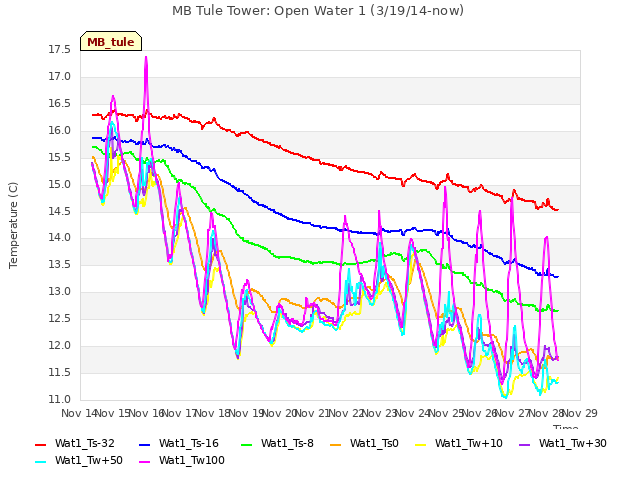The width and height of the screenshot is (640, 480).
Task: Click the end of the blue Ts-16 line
Action: click(x=558, y=277)
